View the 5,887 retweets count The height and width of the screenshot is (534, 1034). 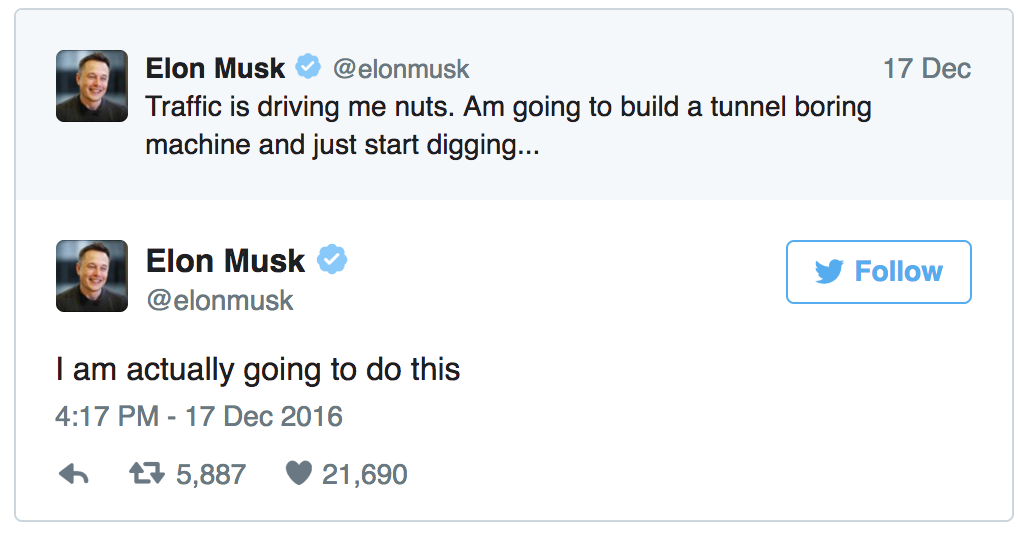tap(211, 474)
